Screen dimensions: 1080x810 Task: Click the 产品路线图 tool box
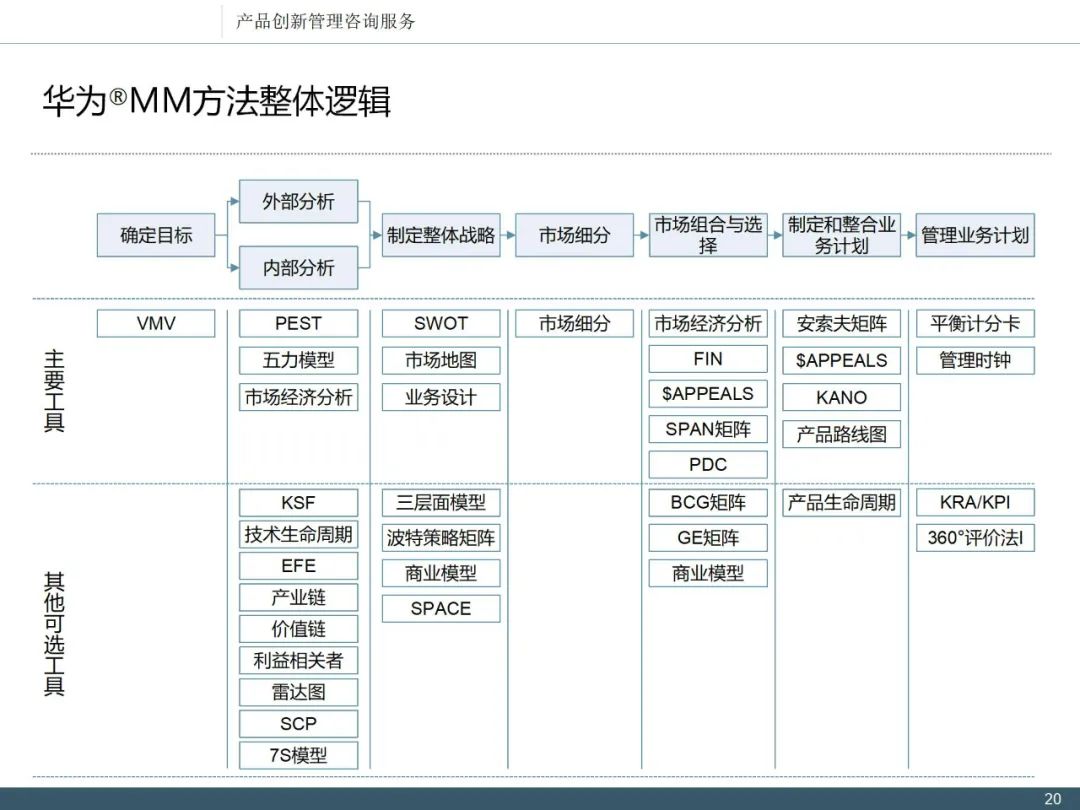841,434
